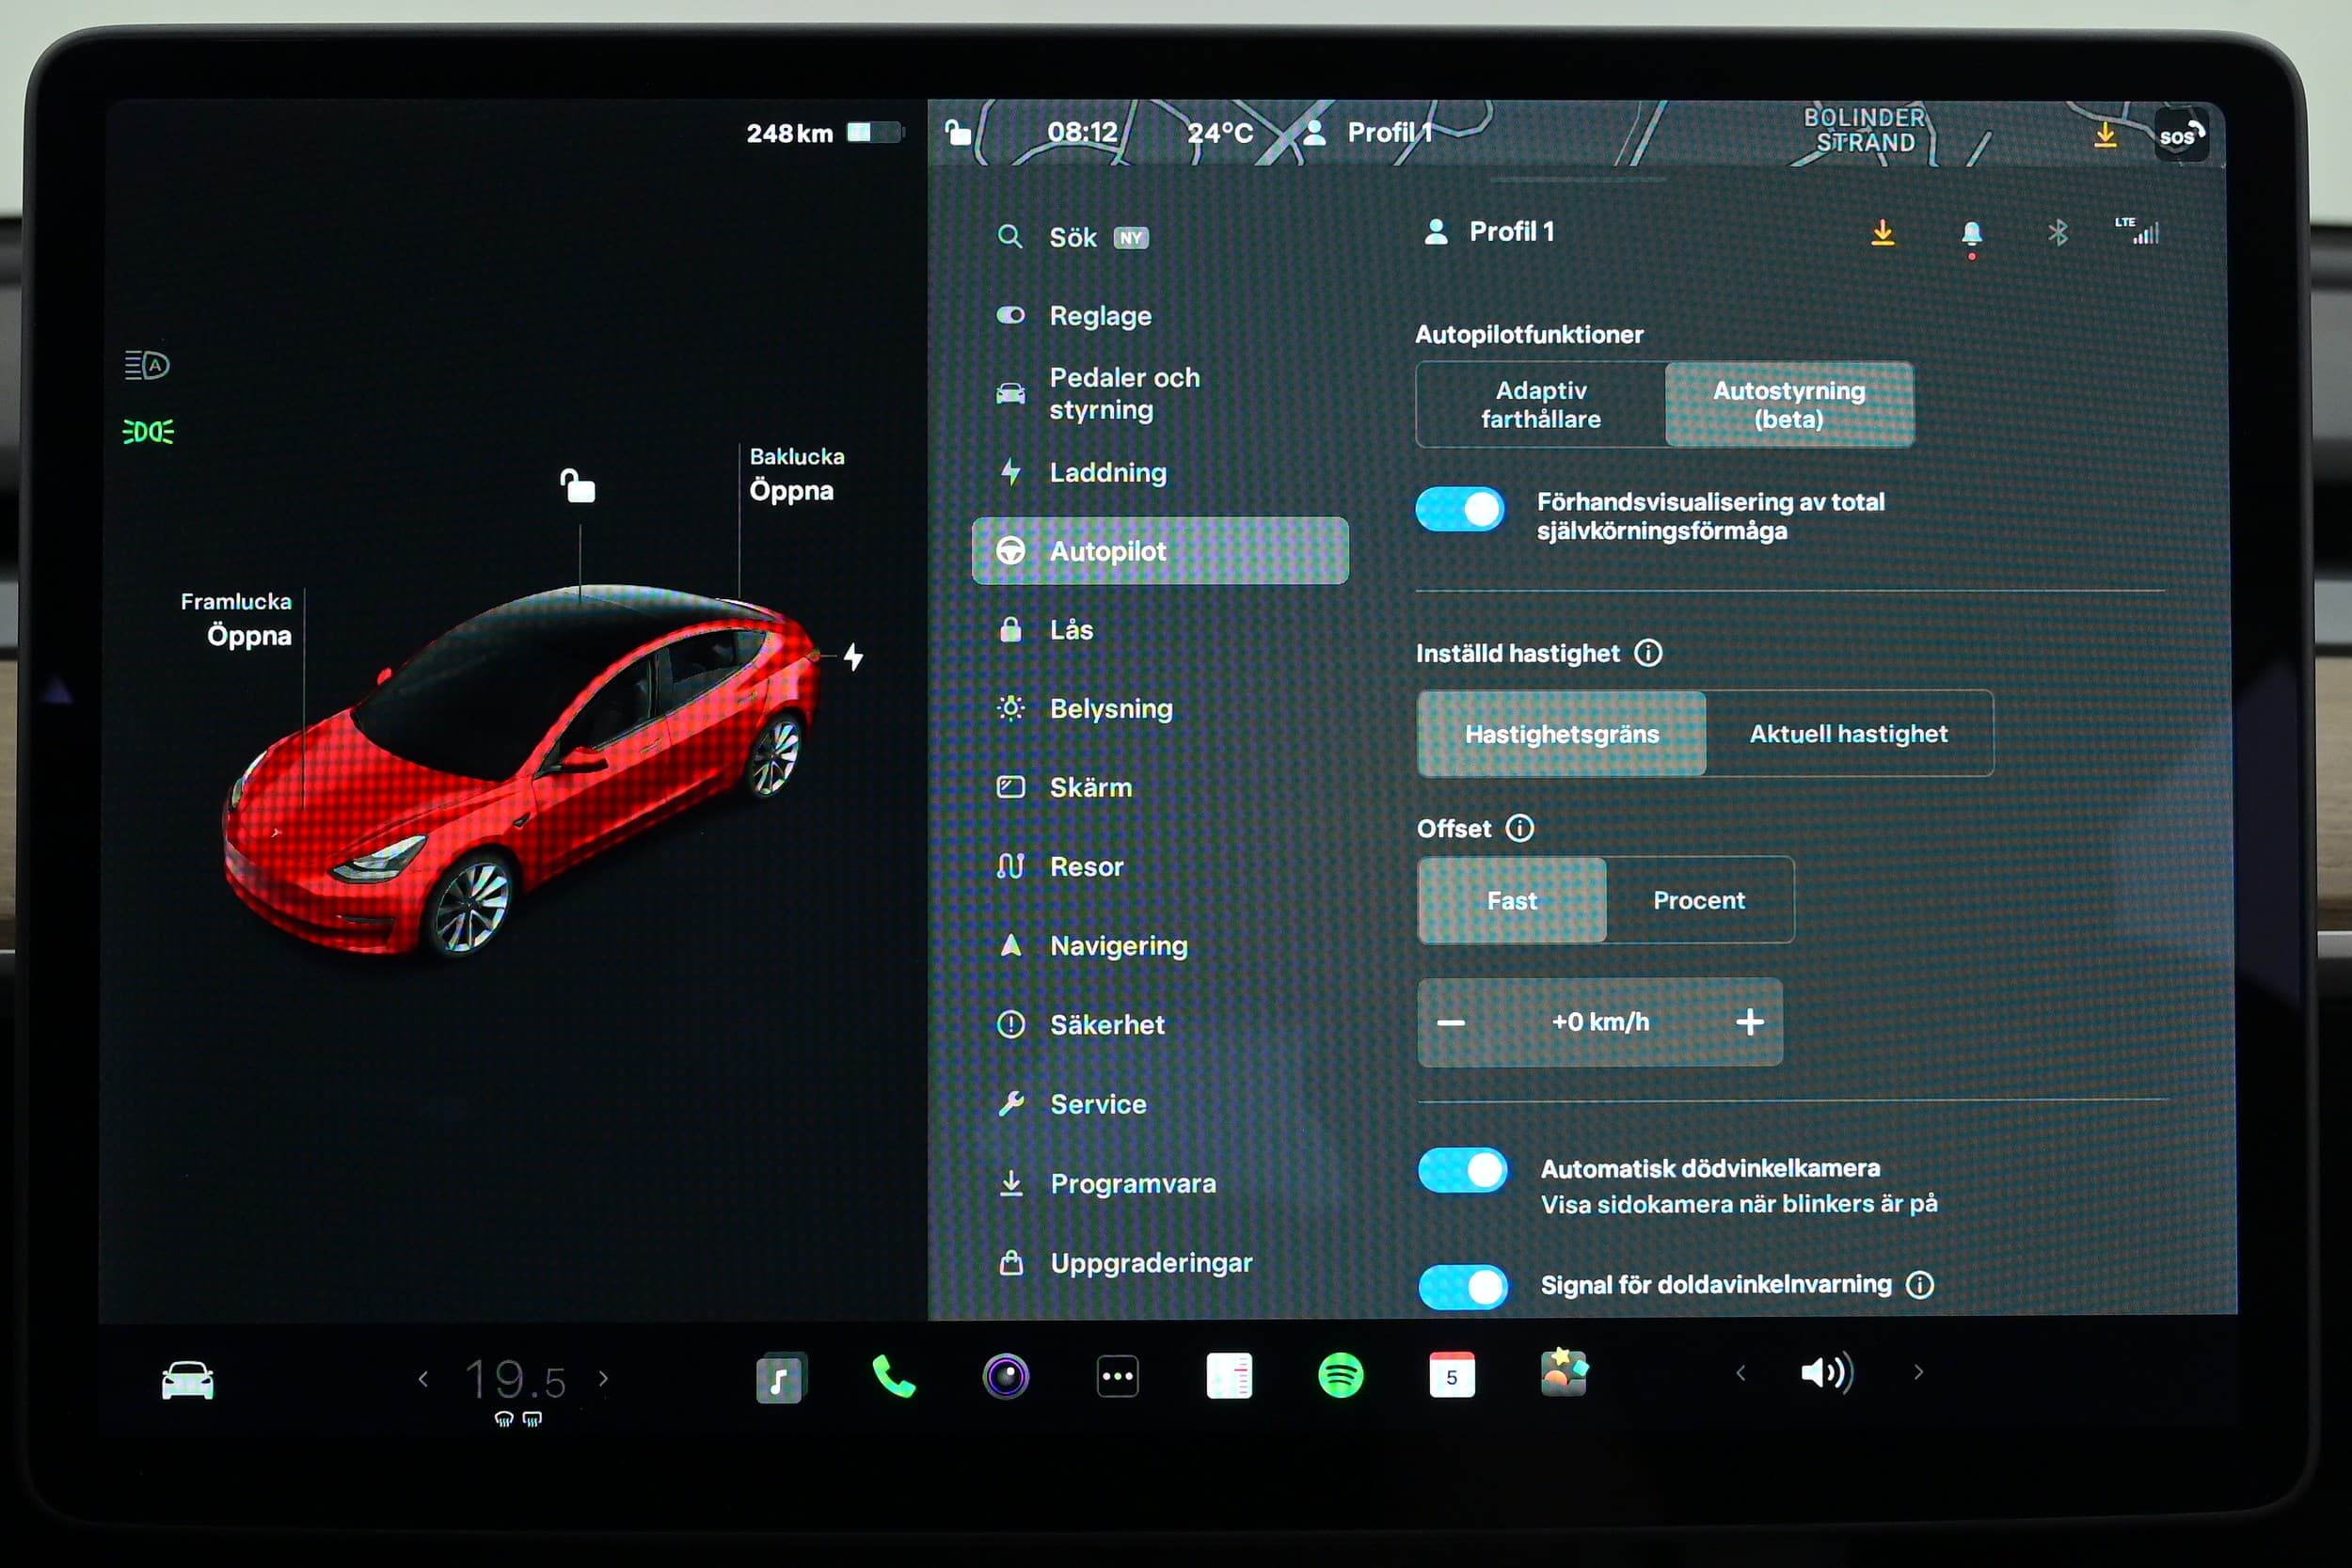Tap the volume speaker icon
Viewport: 2352px width, 1568px height.
point(1826,1372)
